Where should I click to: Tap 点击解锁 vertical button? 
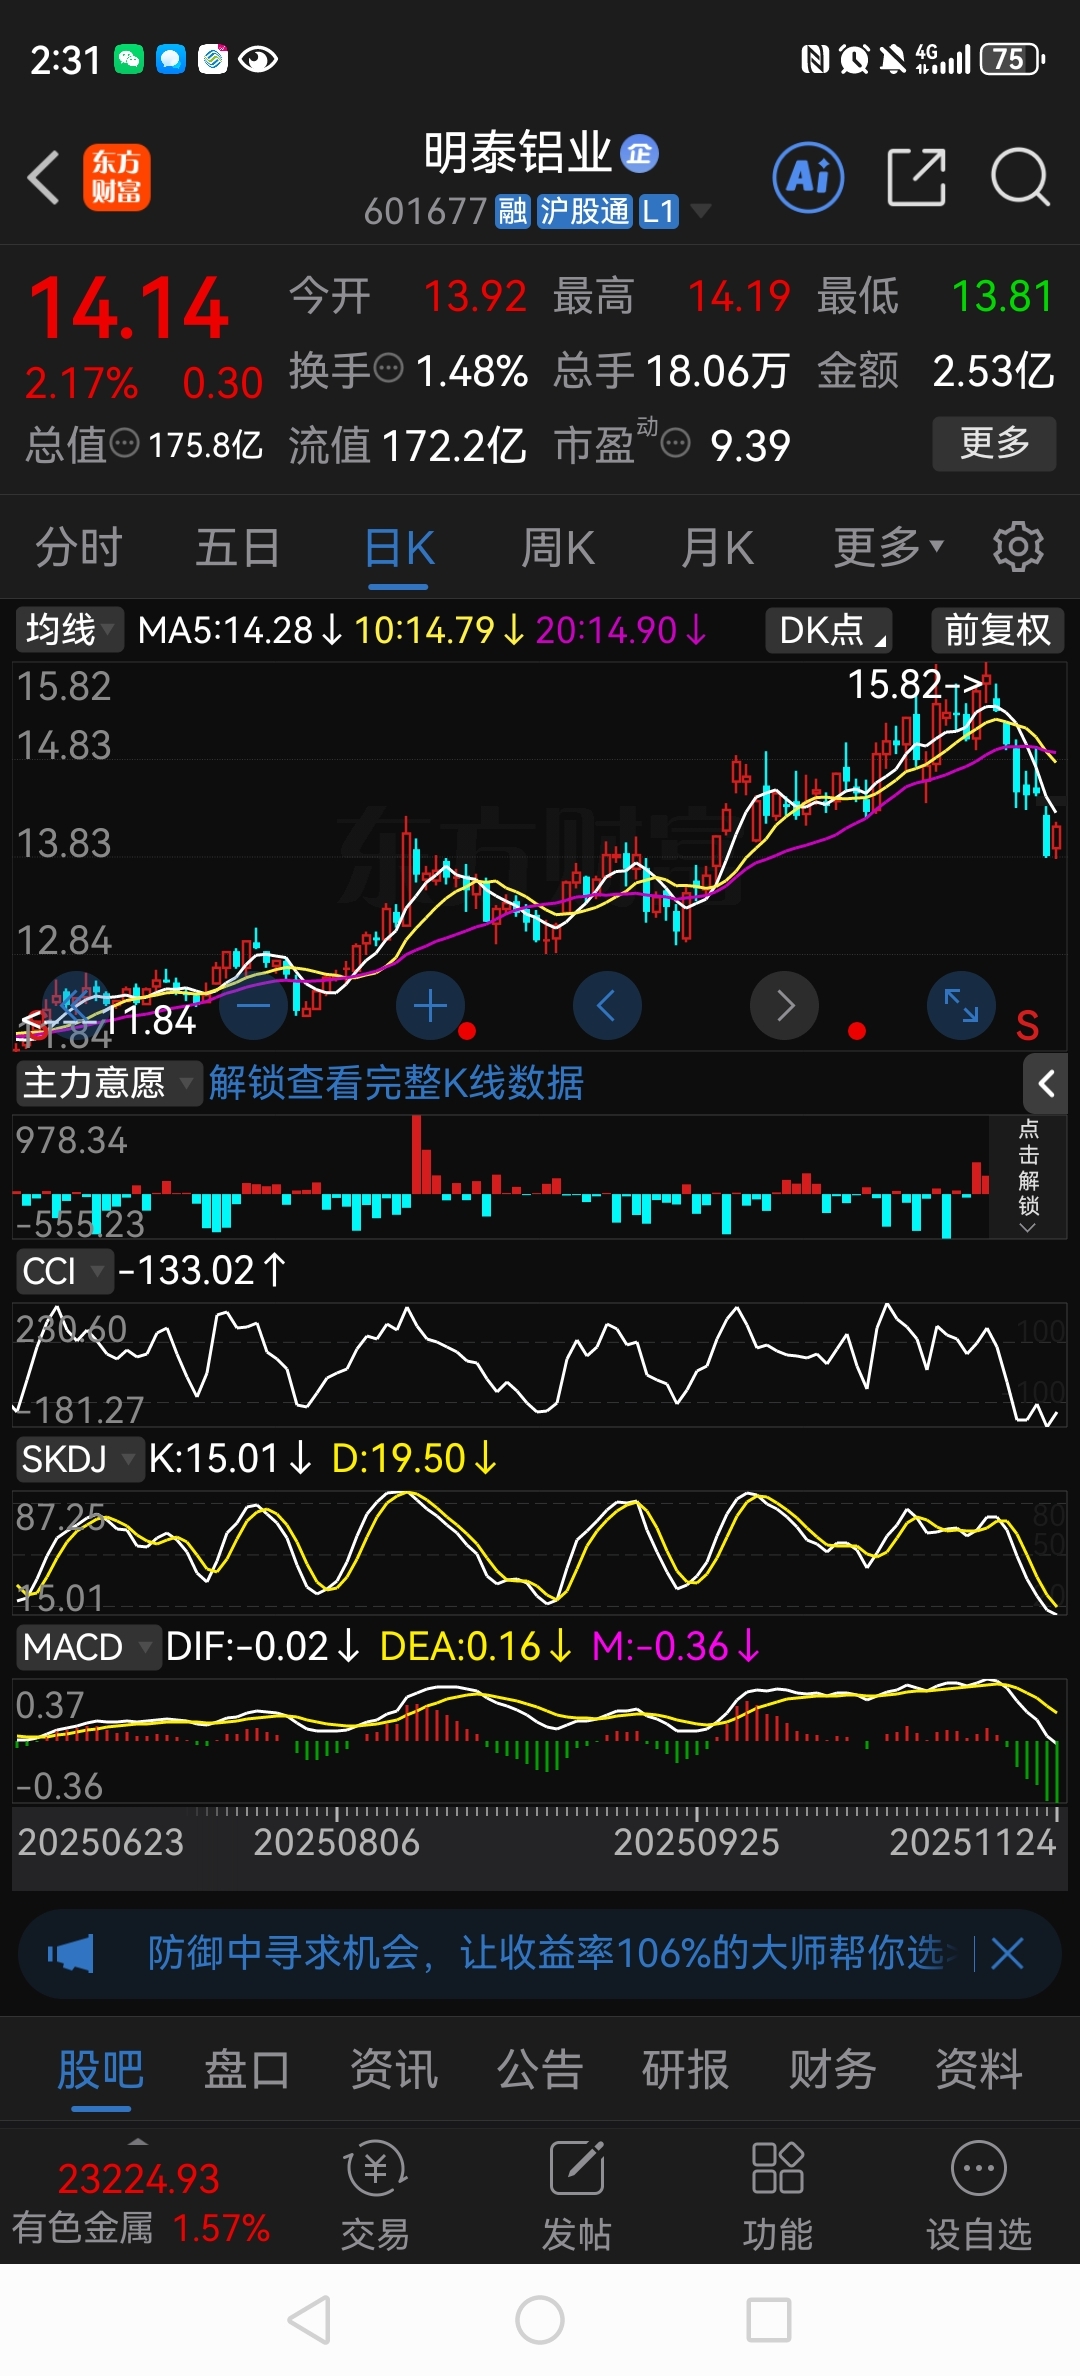point(1028,1176)
